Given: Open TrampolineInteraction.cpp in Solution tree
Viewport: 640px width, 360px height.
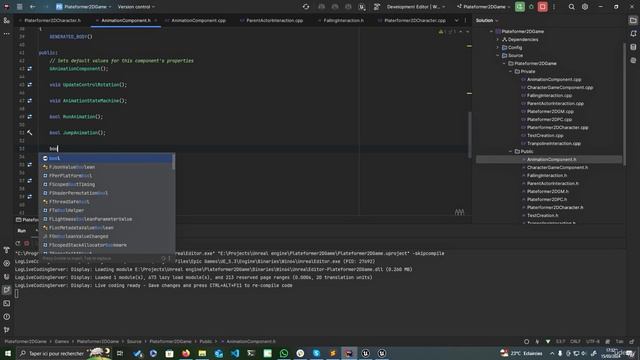Looking at the screenshot, I should 553,143.
